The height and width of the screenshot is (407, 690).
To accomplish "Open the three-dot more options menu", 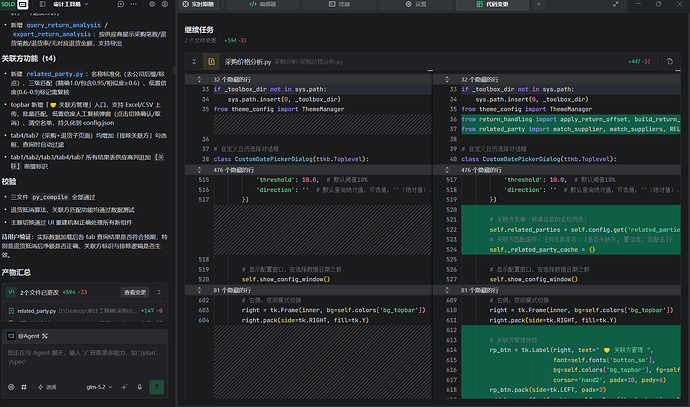I will tap(133, 4).
